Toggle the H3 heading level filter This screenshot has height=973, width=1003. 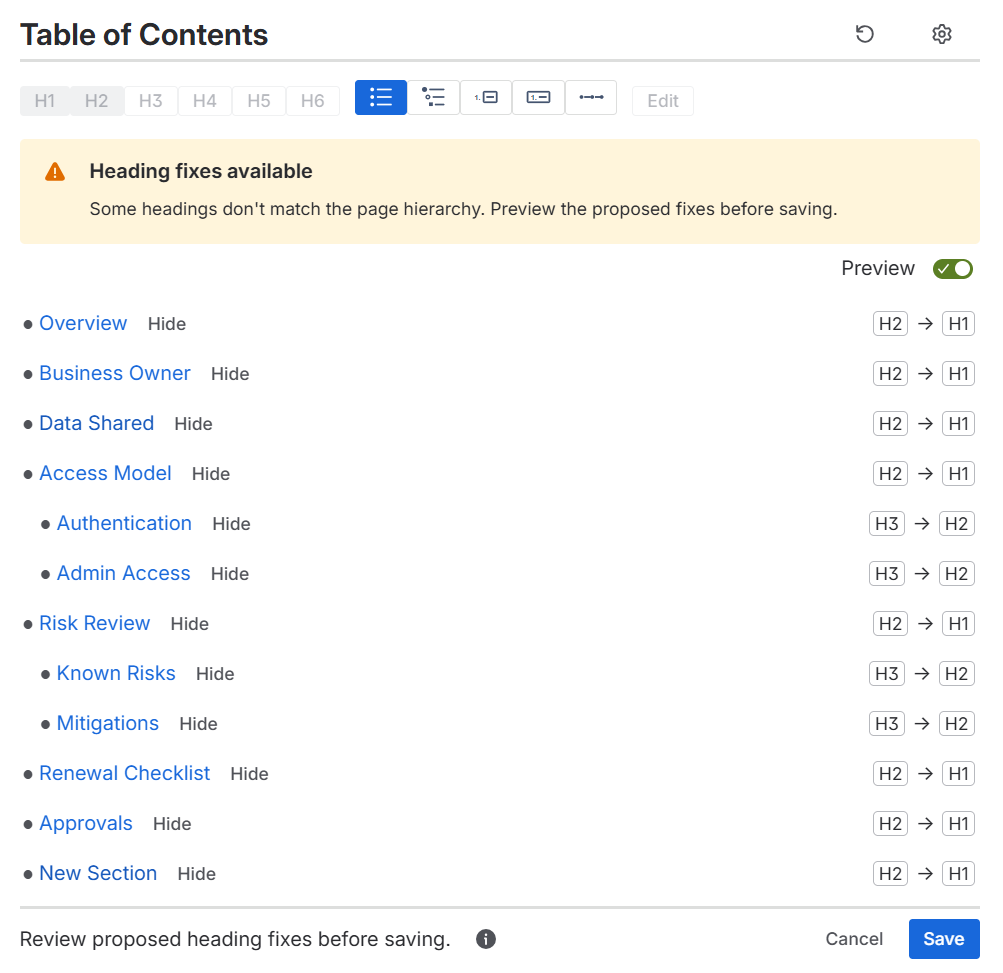(x=151, y=101)
